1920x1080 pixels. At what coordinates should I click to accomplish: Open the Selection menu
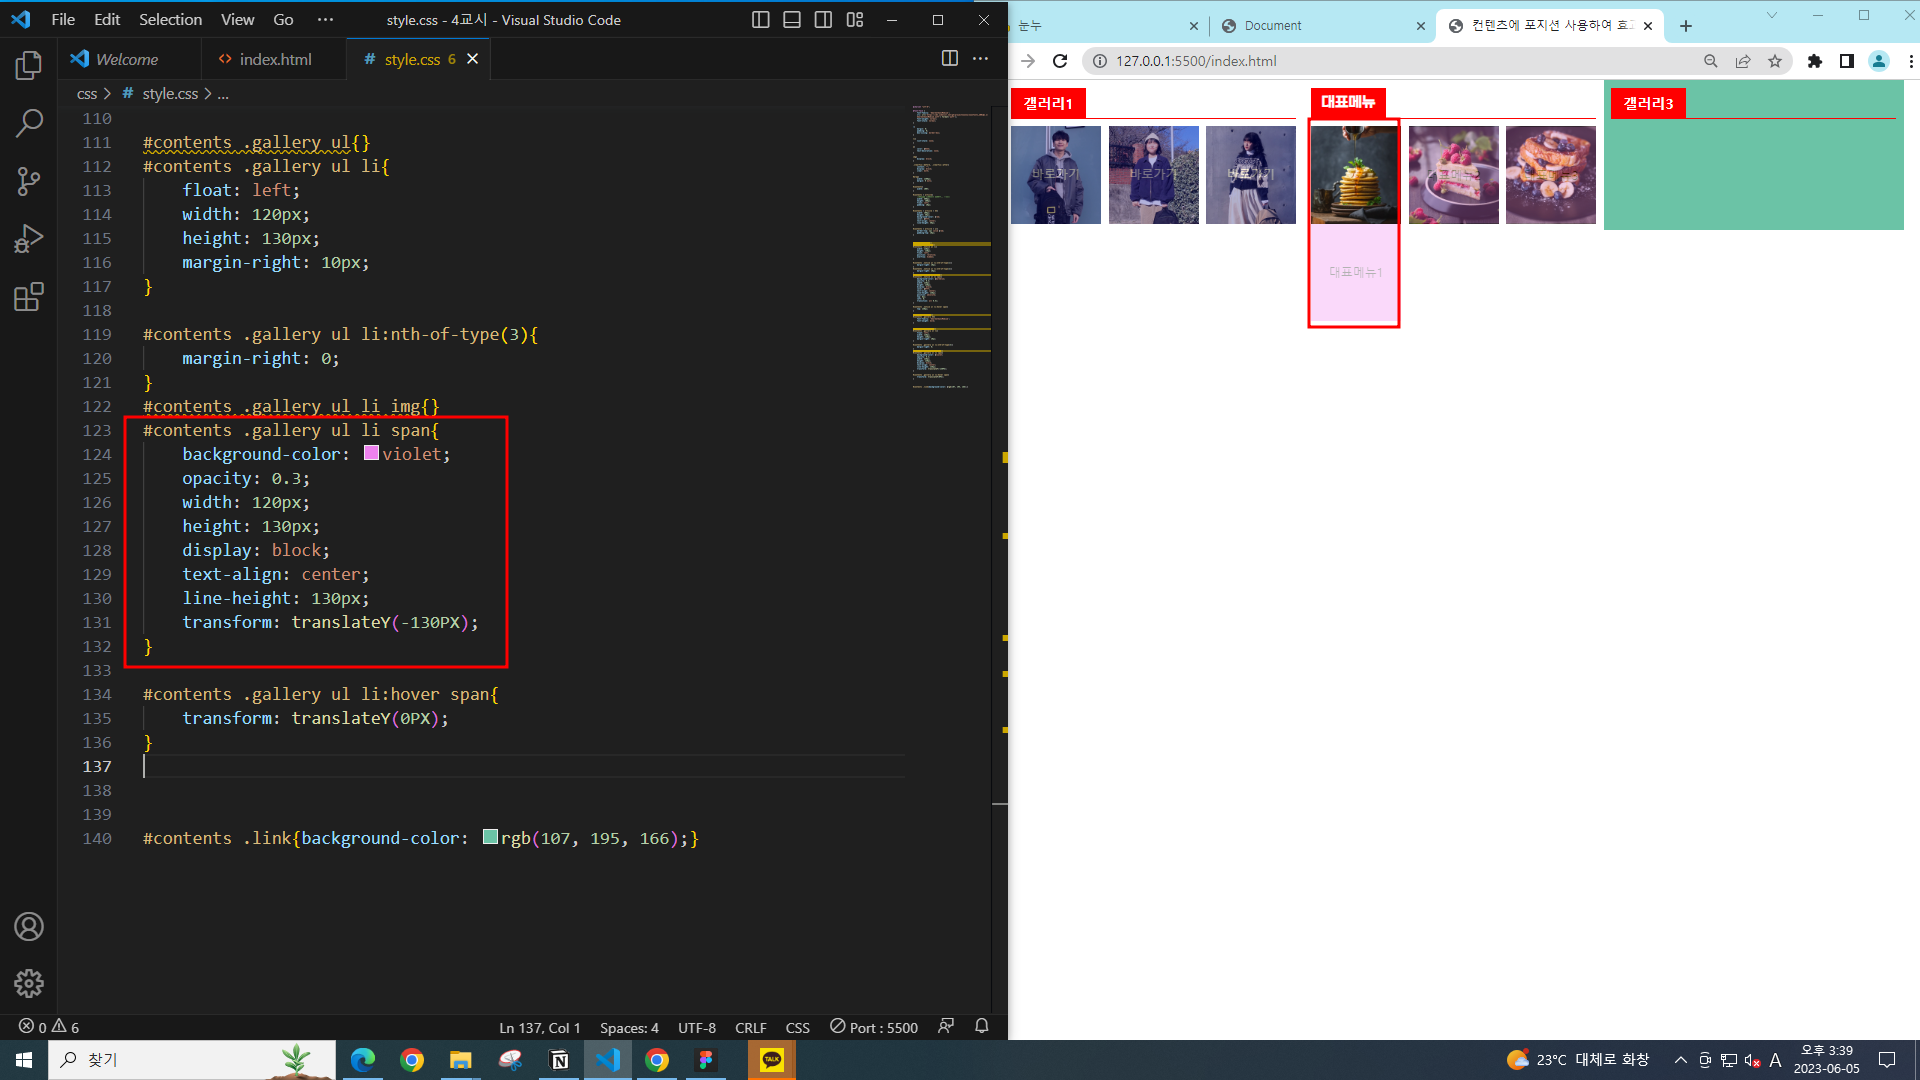(170, 20)
